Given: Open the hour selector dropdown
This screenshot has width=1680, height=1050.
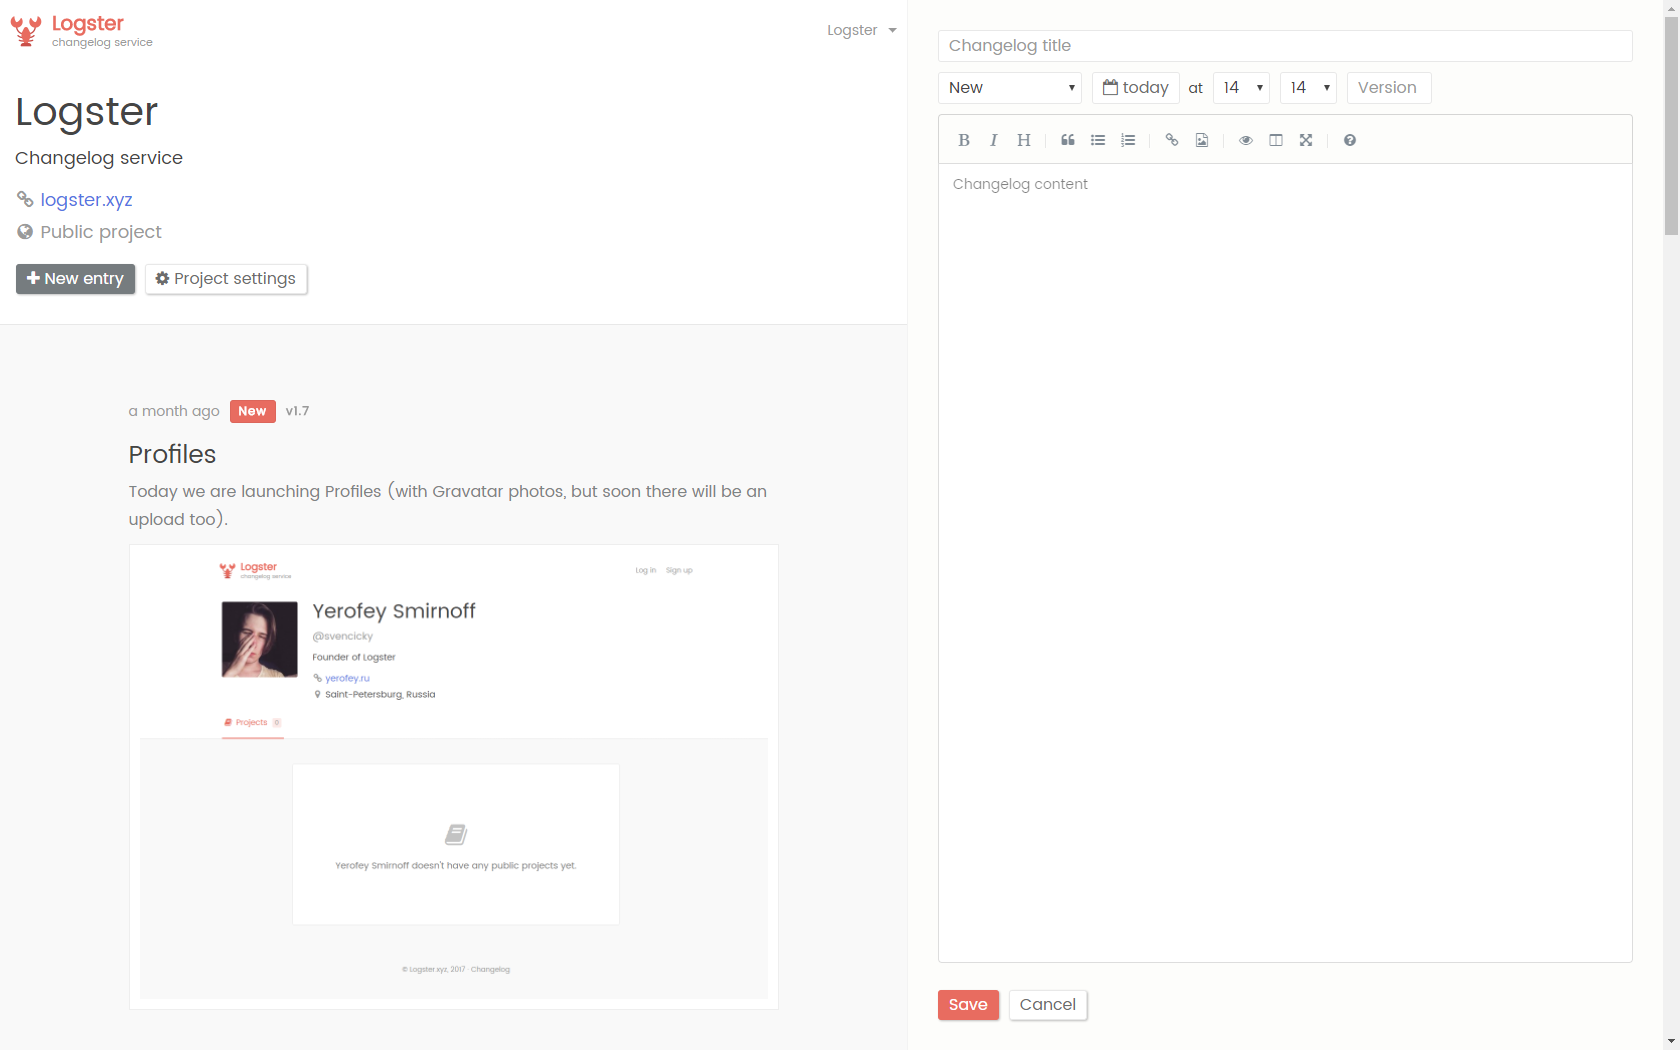Looking at the screenshot, I should pos(1240,88).
